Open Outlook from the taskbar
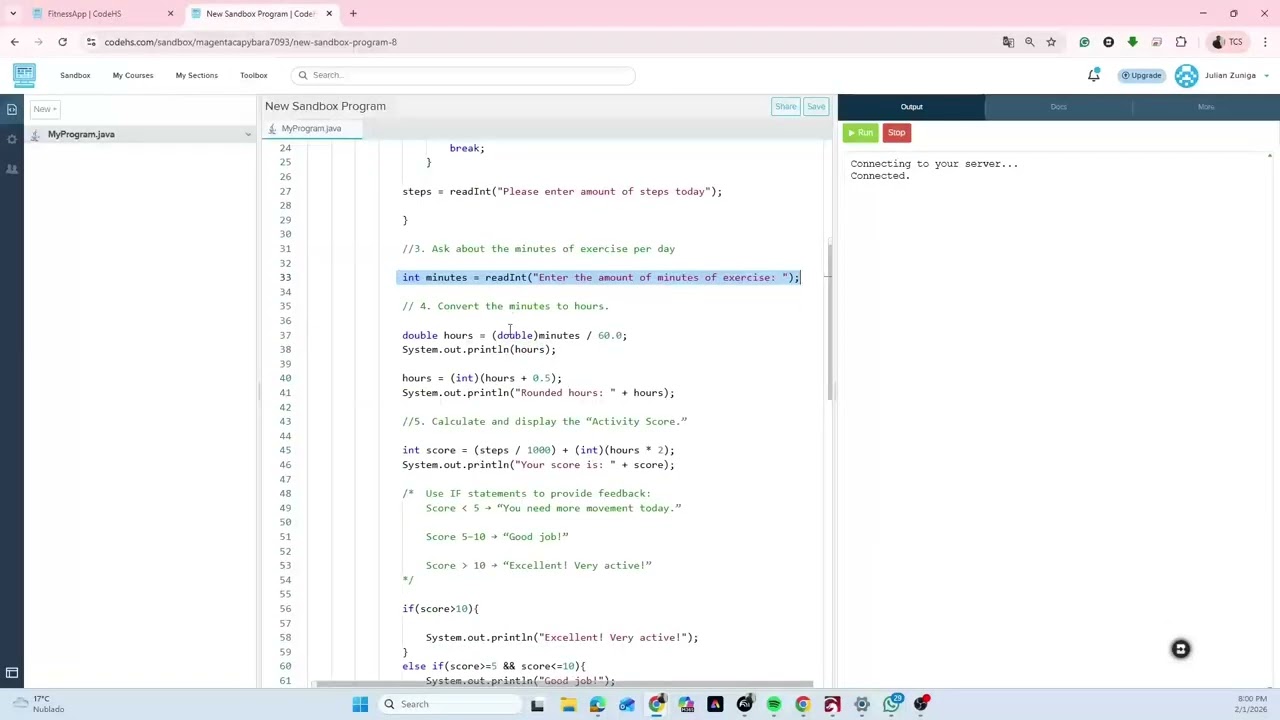 coord(627,704)
